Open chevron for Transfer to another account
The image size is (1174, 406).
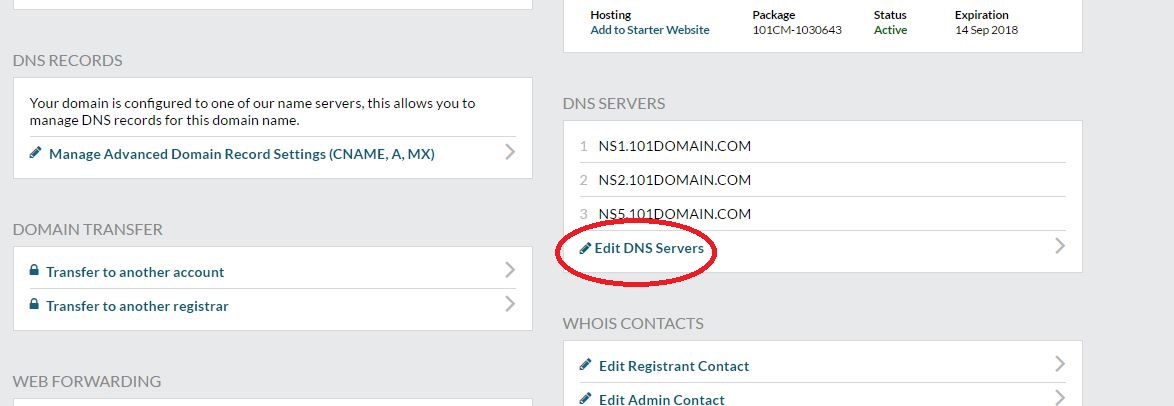click(x=510, y=270)
